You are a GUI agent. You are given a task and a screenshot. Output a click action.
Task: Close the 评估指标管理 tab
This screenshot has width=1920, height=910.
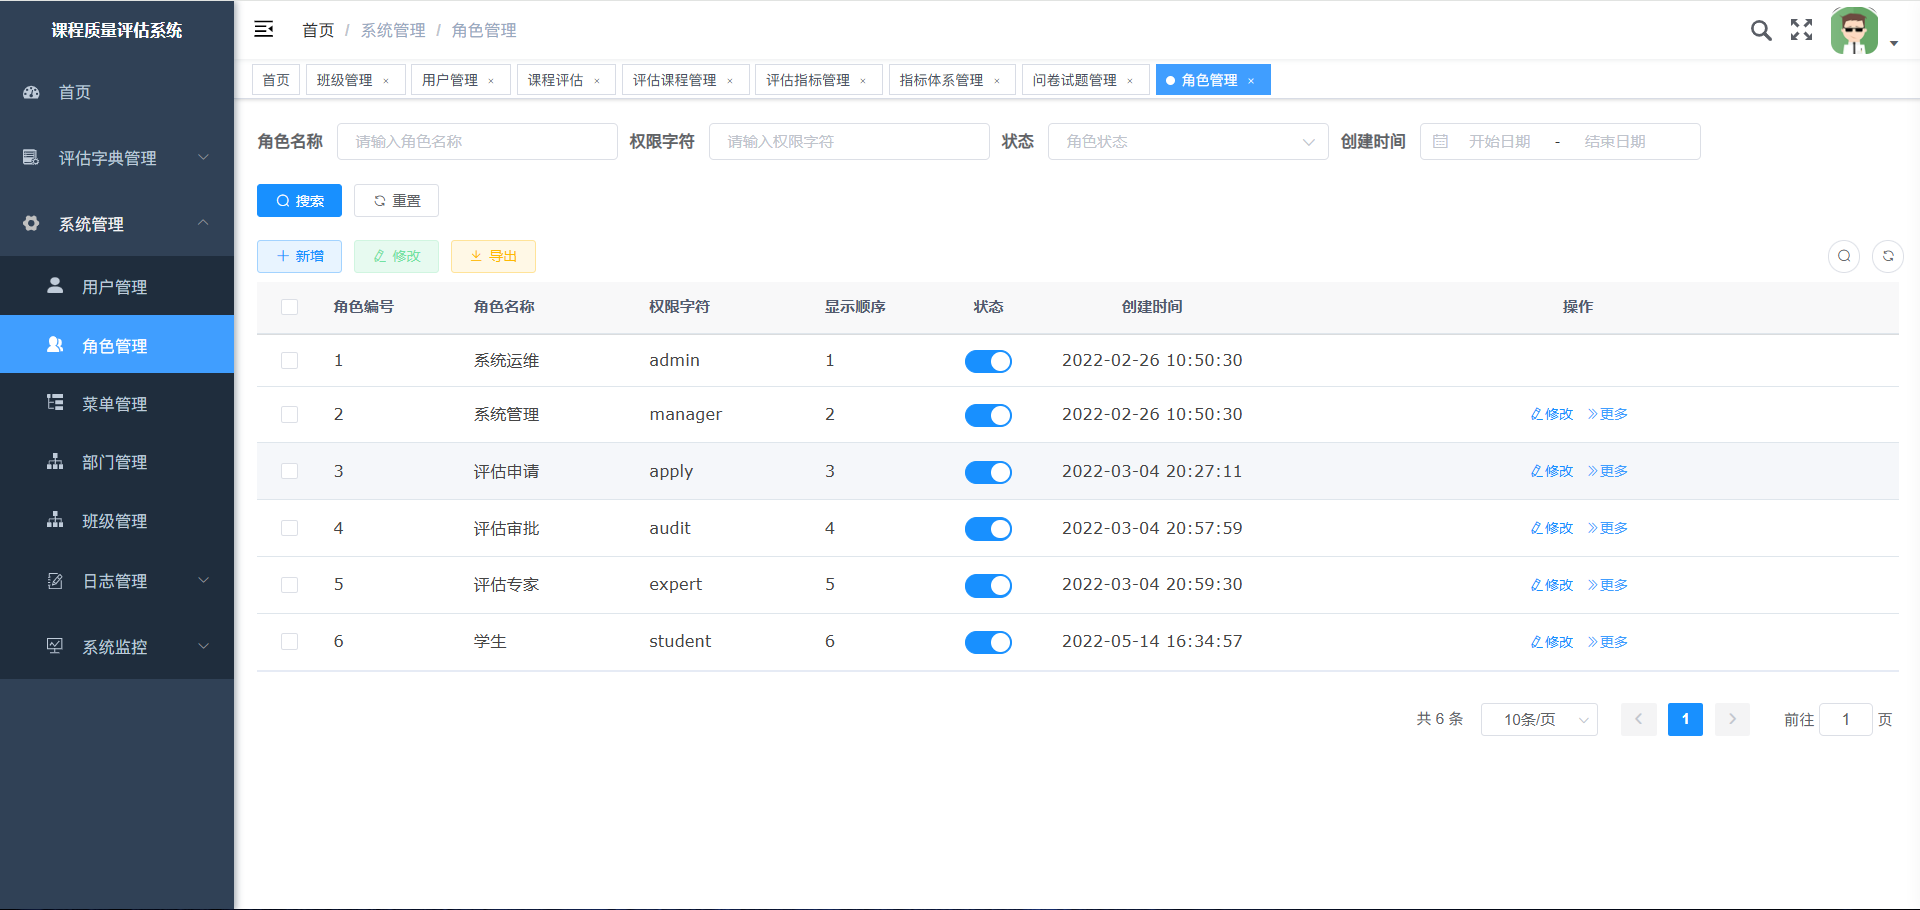click(863, 81)
